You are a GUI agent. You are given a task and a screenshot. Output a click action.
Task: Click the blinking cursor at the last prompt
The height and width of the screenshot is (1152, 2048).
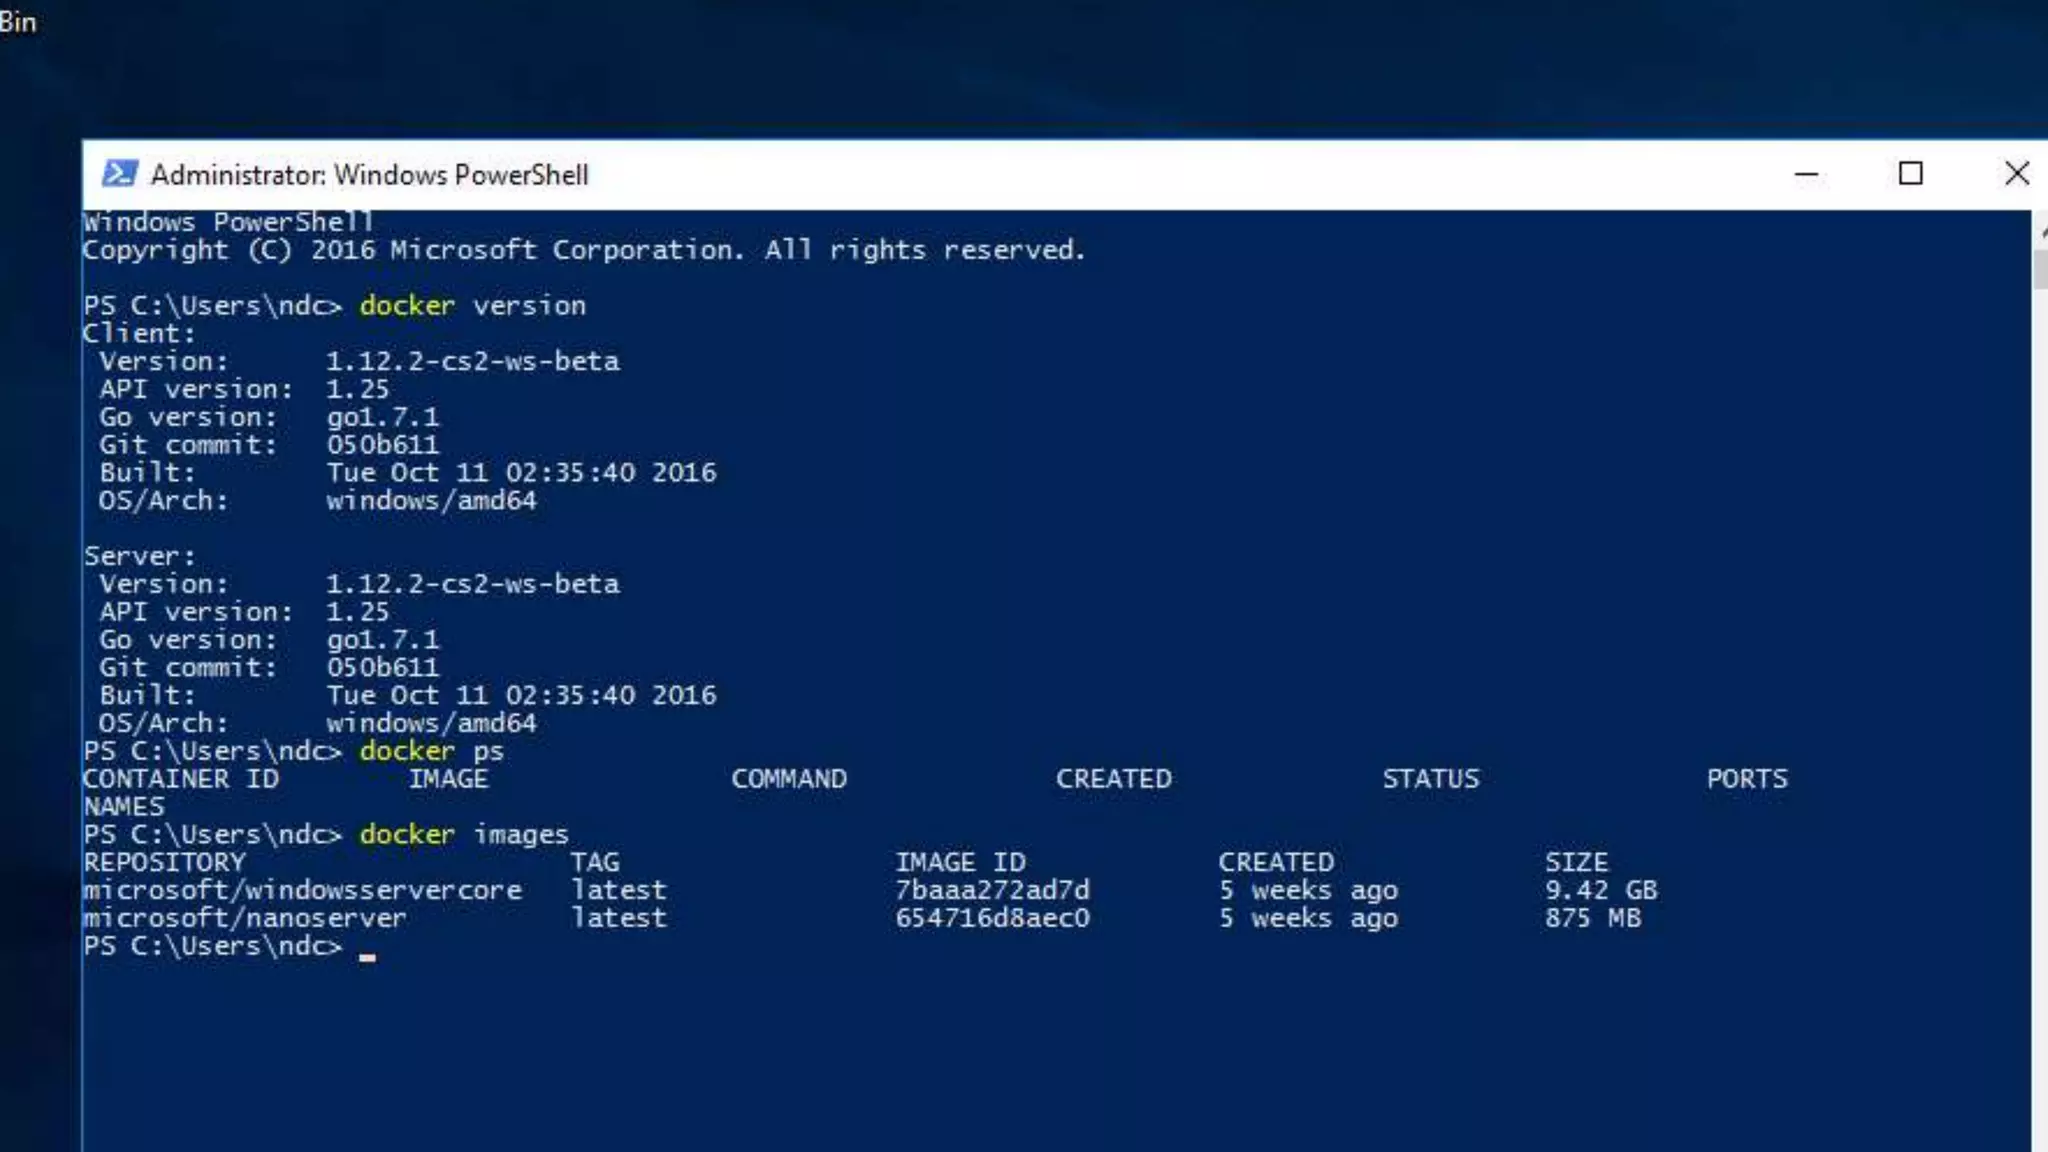coord(368,955)
